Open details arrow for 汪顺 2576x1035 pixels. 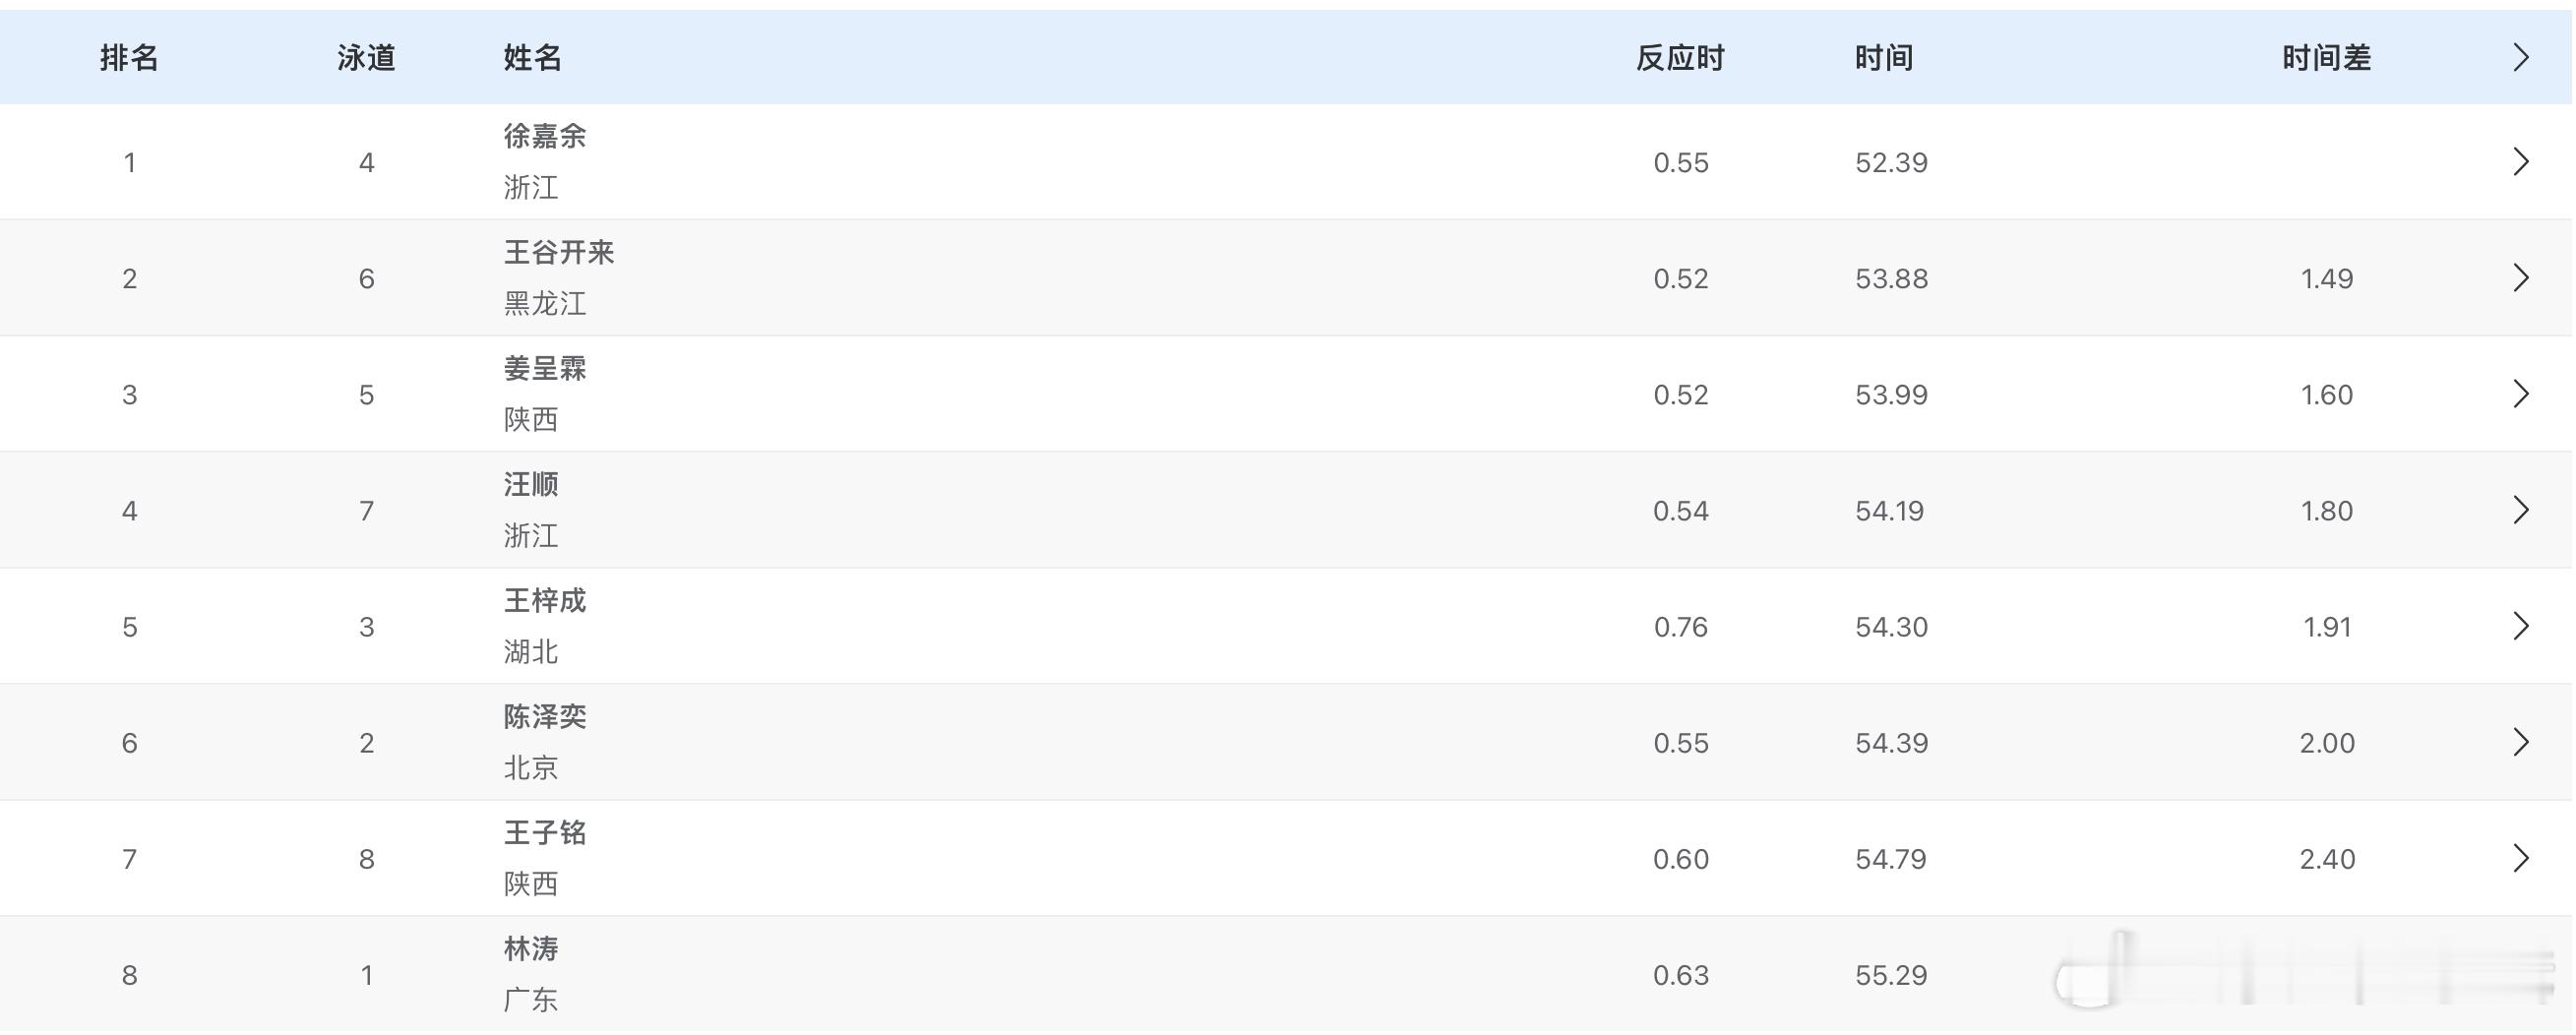(2519, 509)
